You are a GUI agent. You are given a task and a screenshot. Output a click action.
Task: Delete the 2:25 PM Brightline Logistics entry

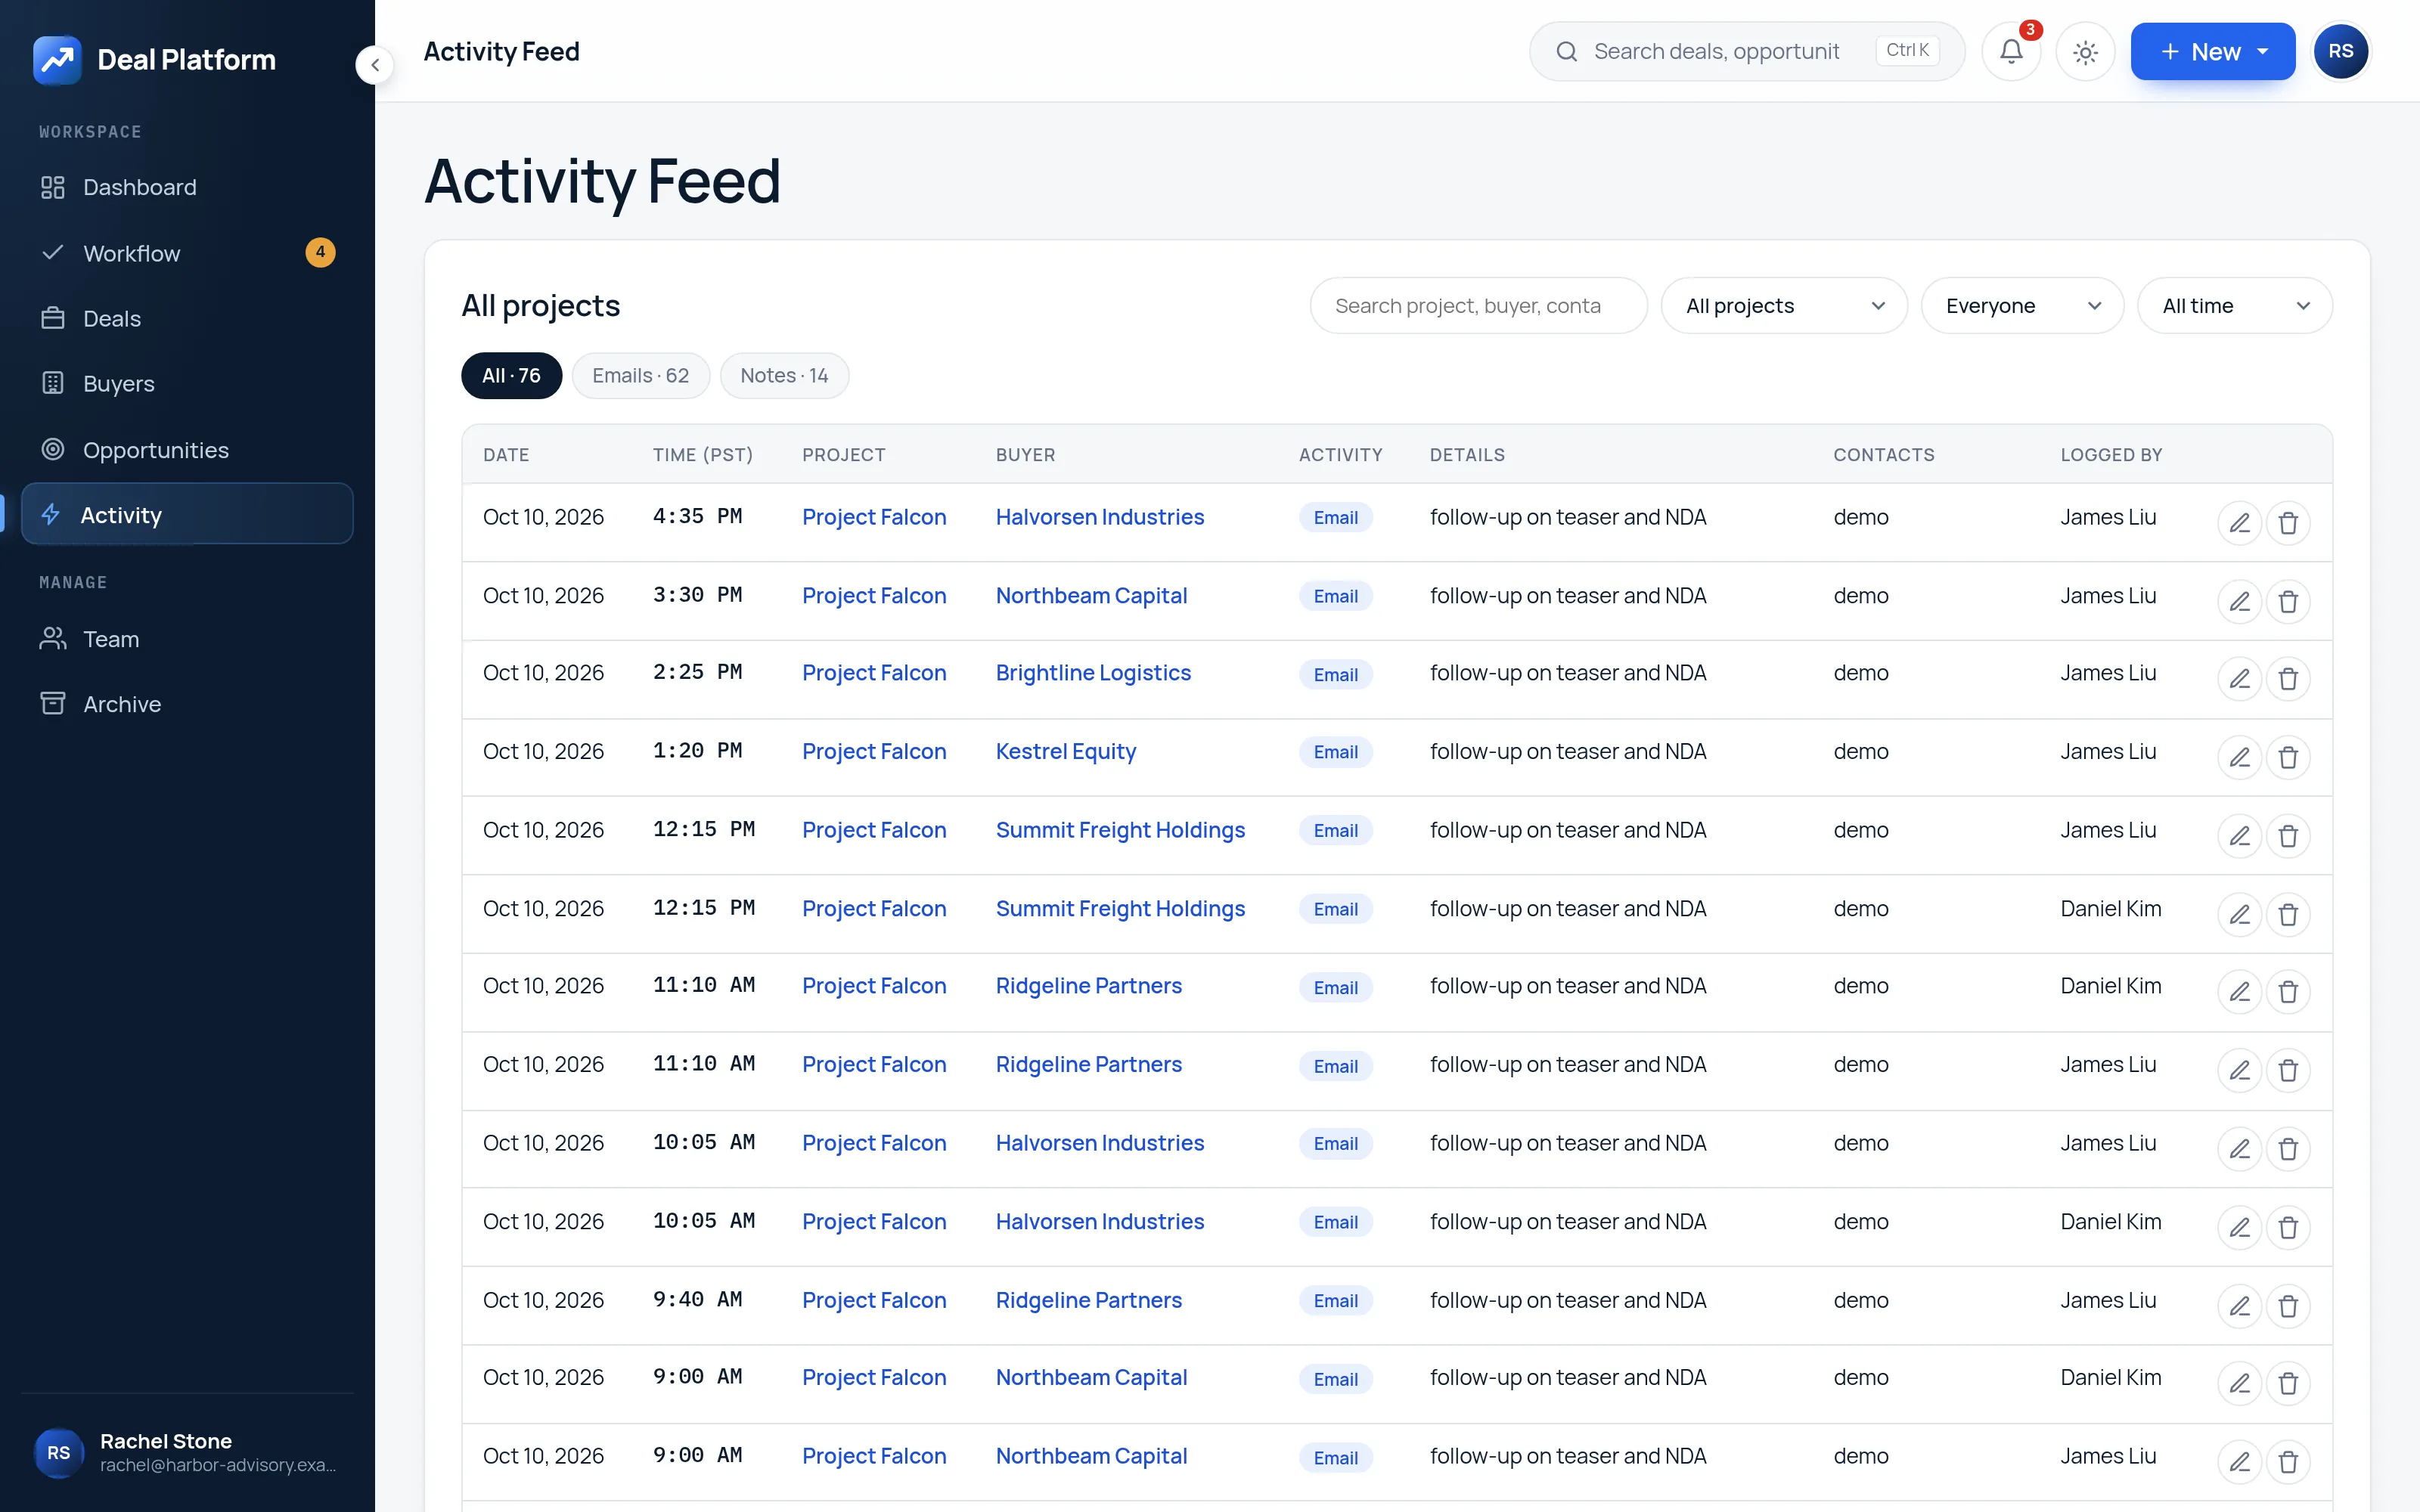[2288, 680]
